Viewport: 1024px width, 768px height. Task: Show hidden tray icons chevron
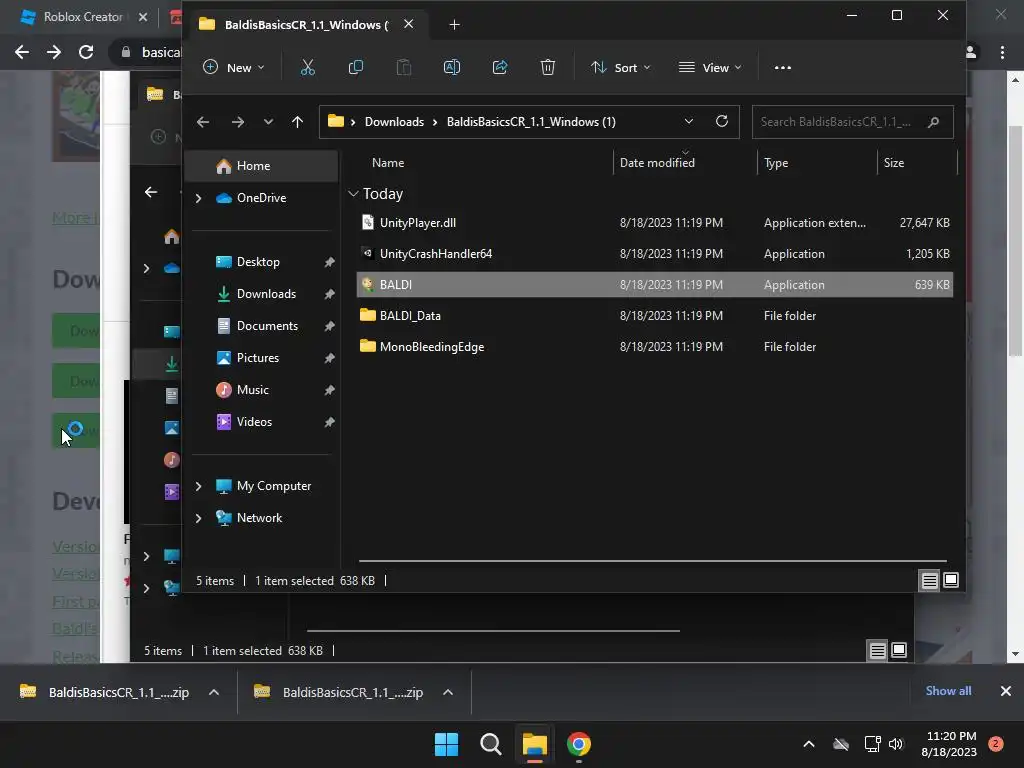tap(808, 744)
